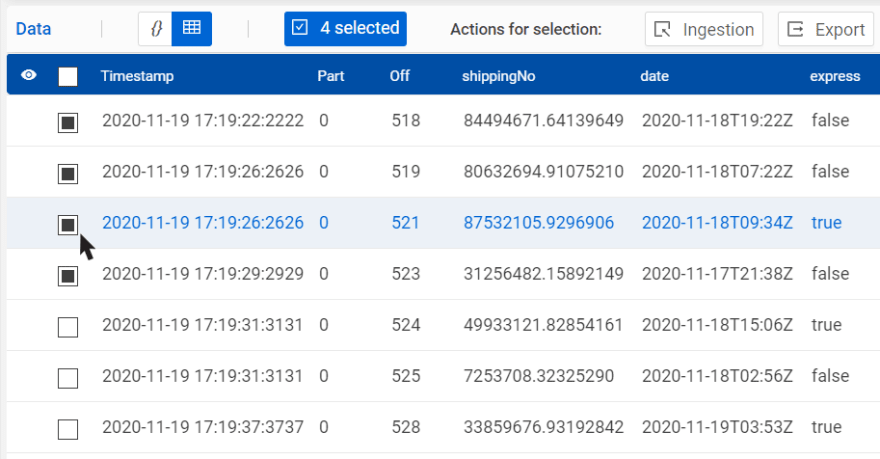Click express value true in row 528
The height and width of the screenshot is (459, 880).
click(x=826, y=426)
